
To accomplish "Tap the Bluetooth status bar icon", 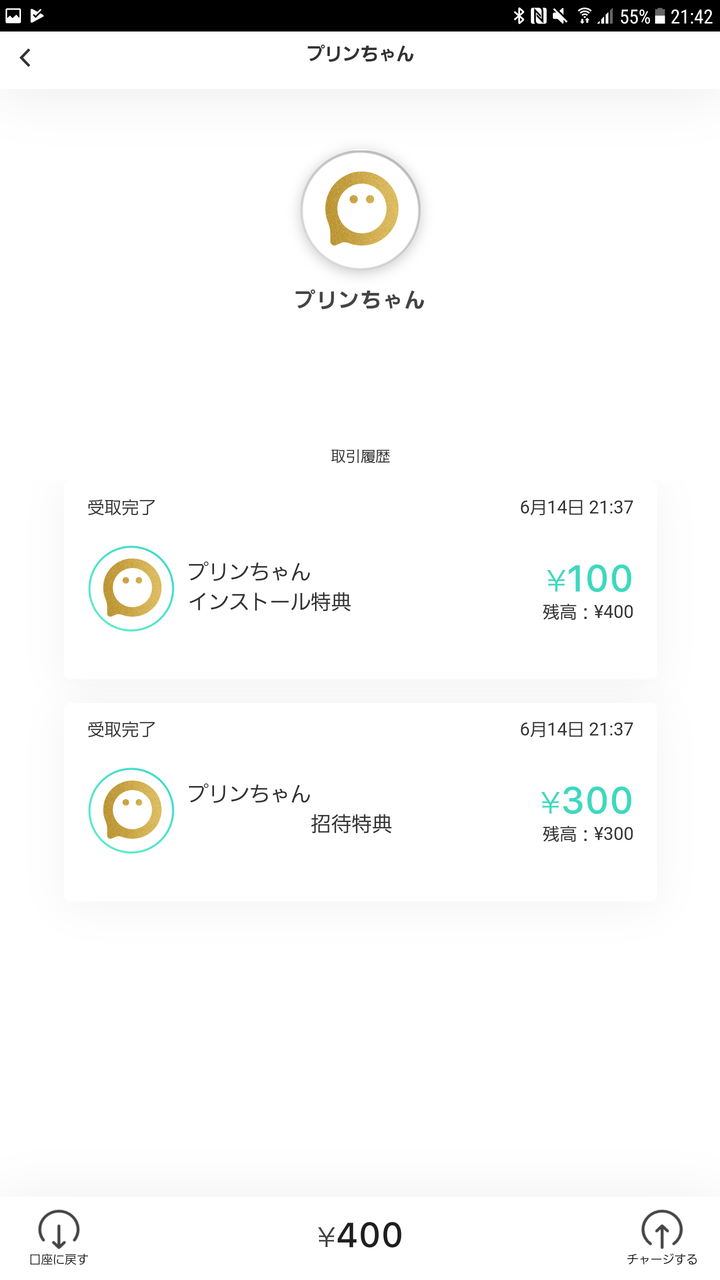I will click(518, 16).
